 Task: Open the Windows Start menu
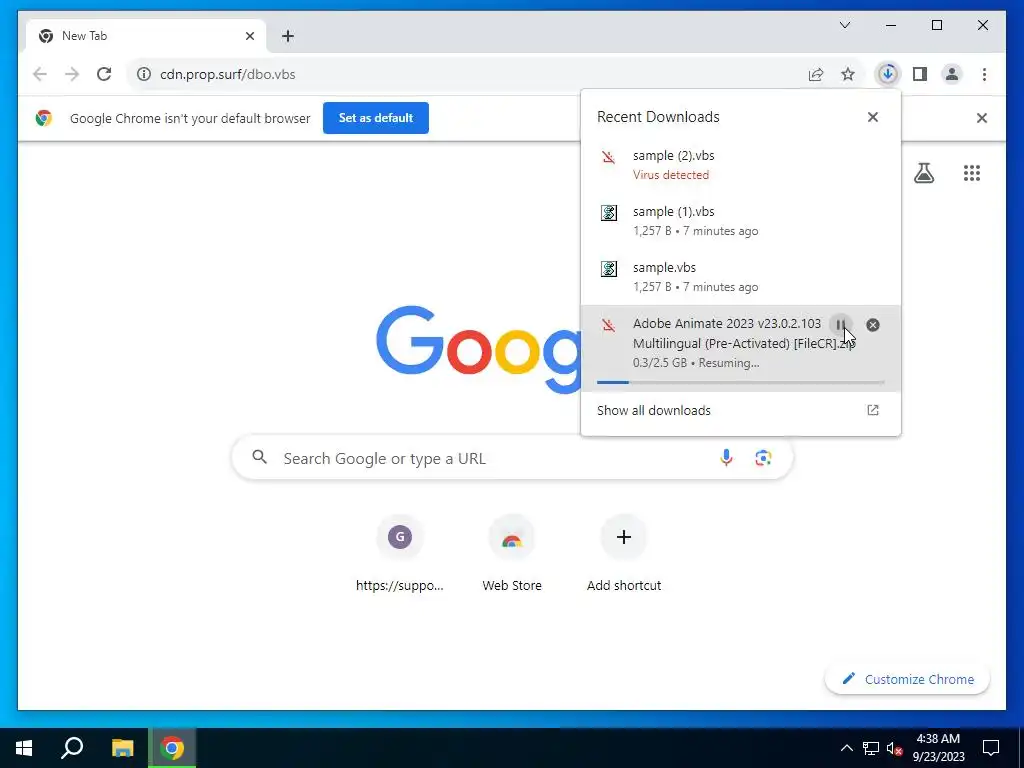coord(24,748)
